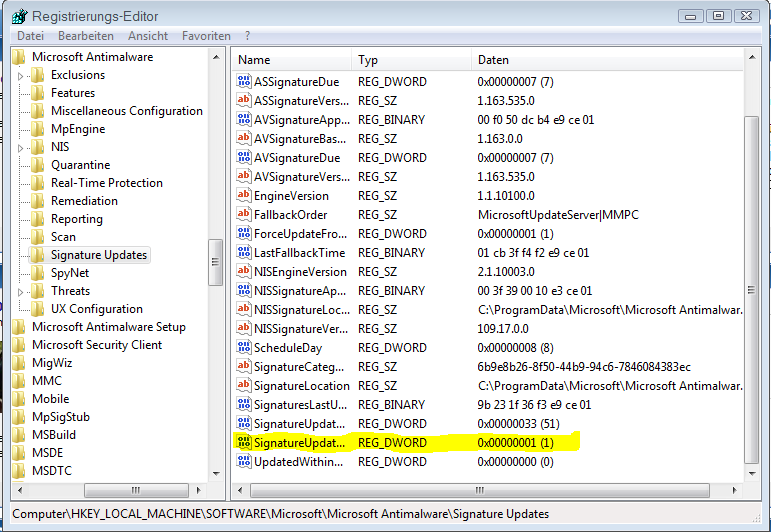Sort values by the Name column header
Image resolution: width=771 pixels, height=532 pixels.
point(292,60)
